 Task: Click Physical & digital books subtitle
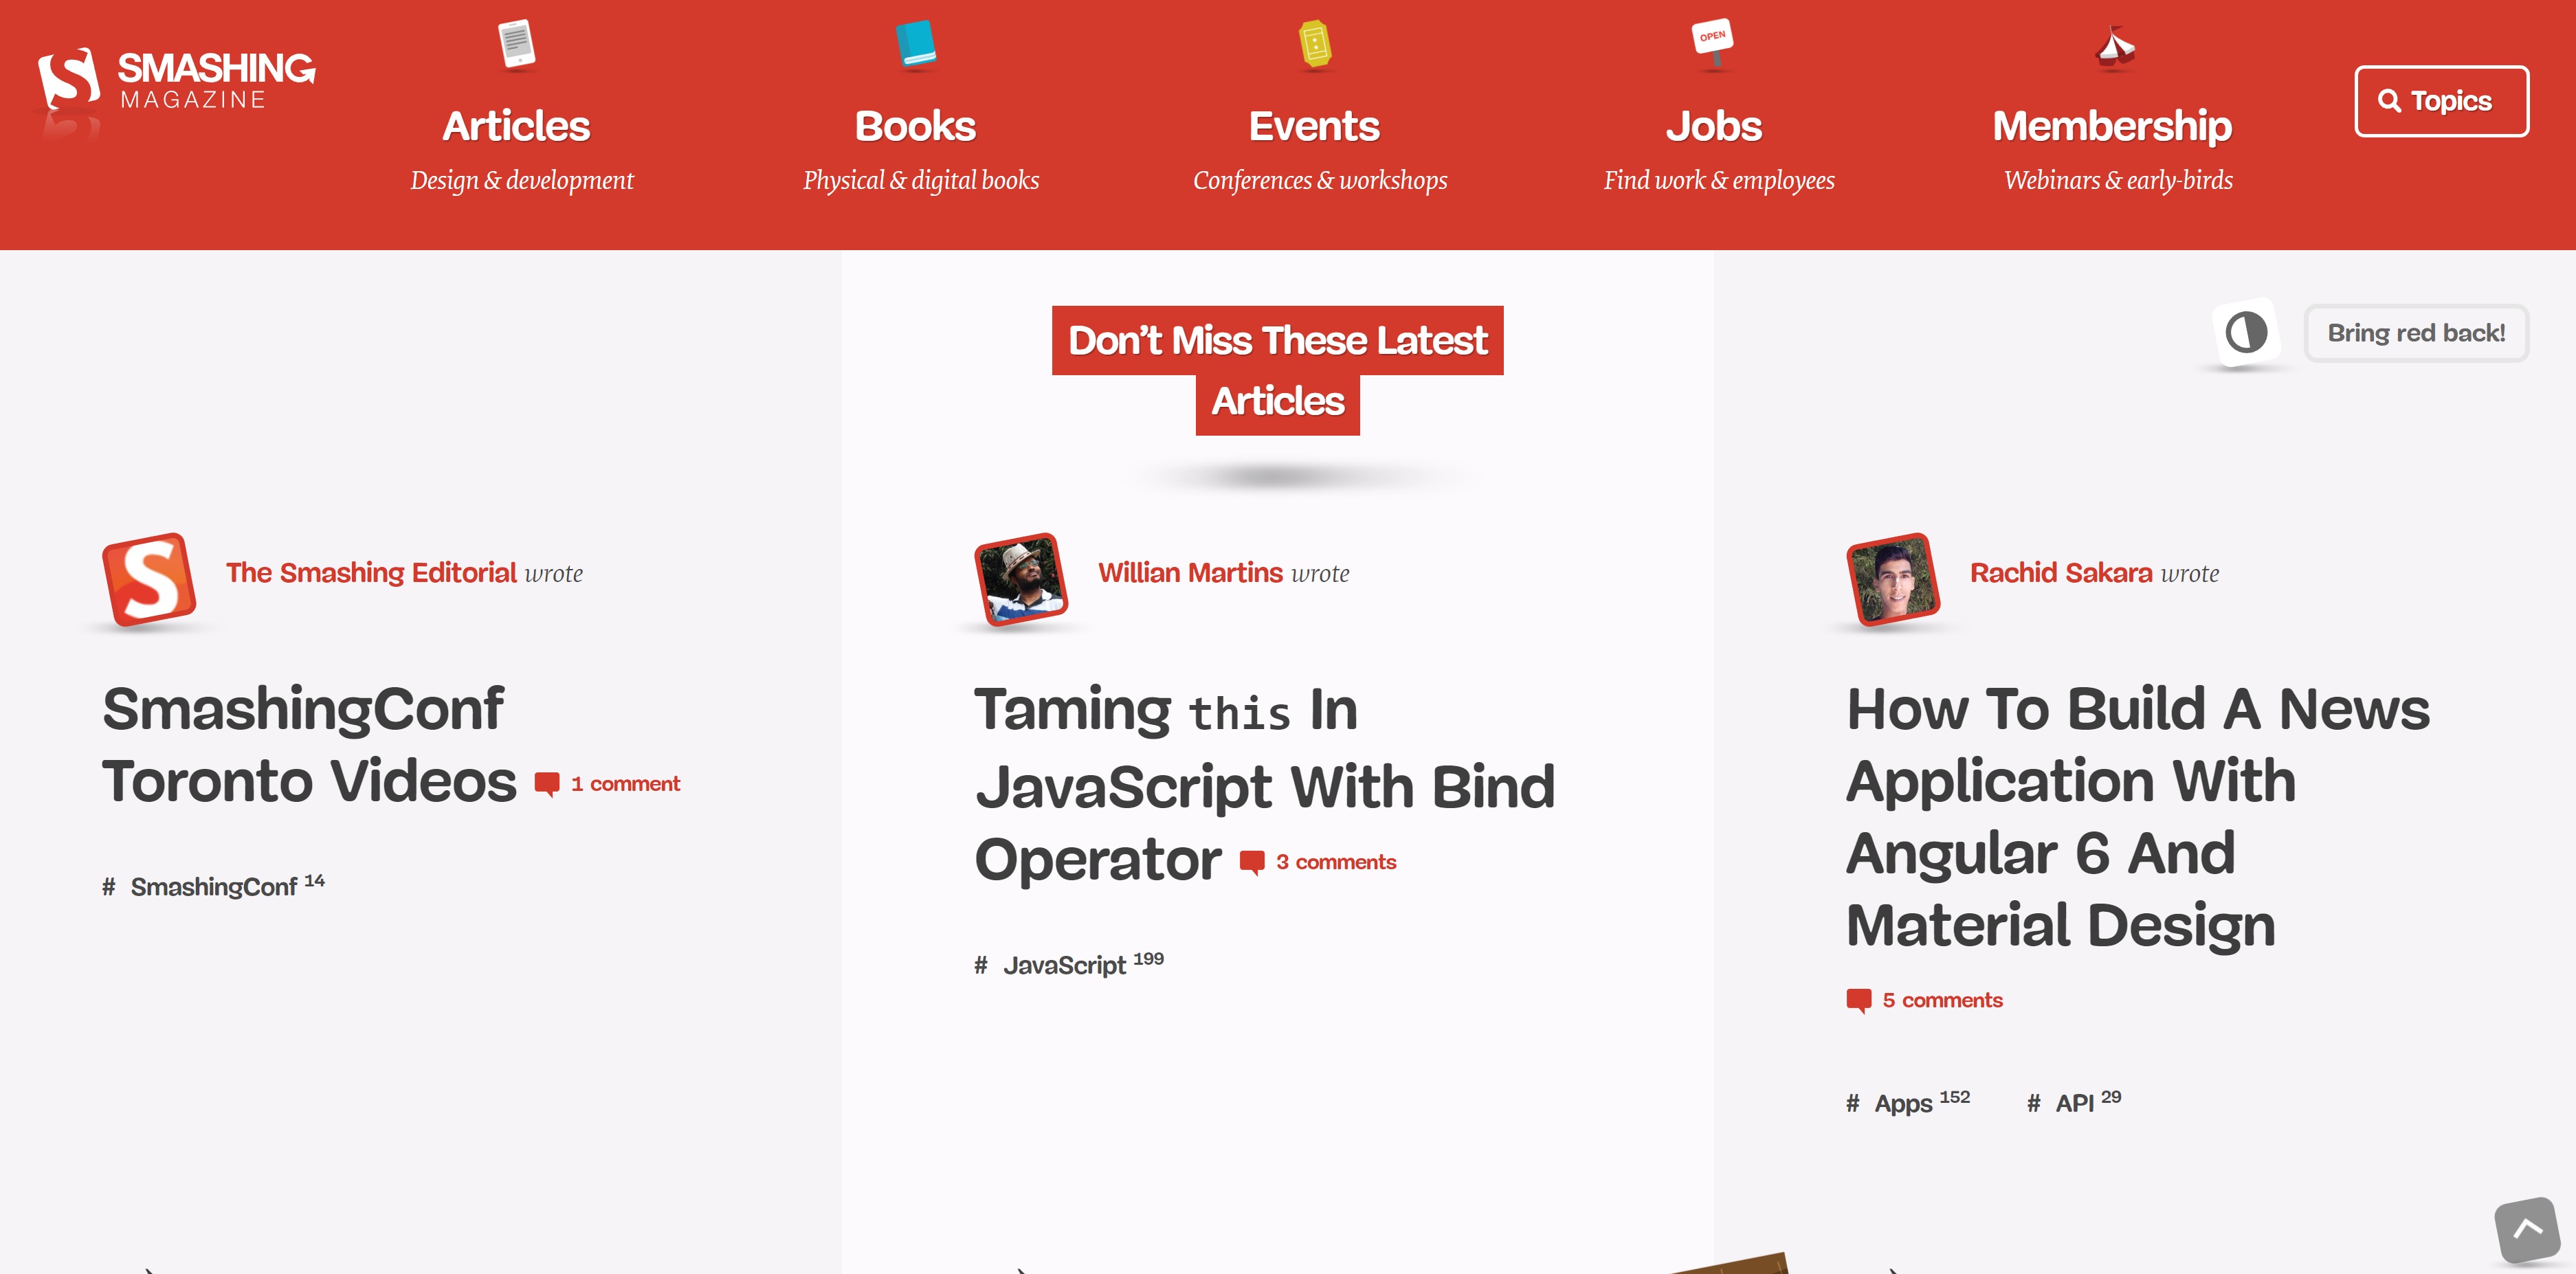point(921,181)
